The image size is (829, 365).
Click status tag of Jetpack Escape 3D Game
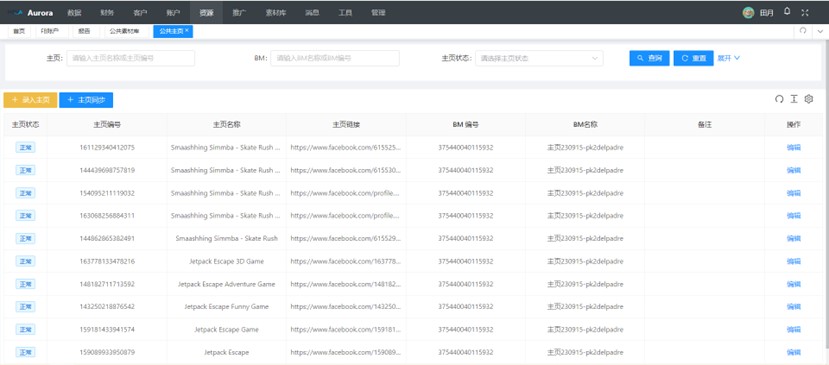coord(25,261)
